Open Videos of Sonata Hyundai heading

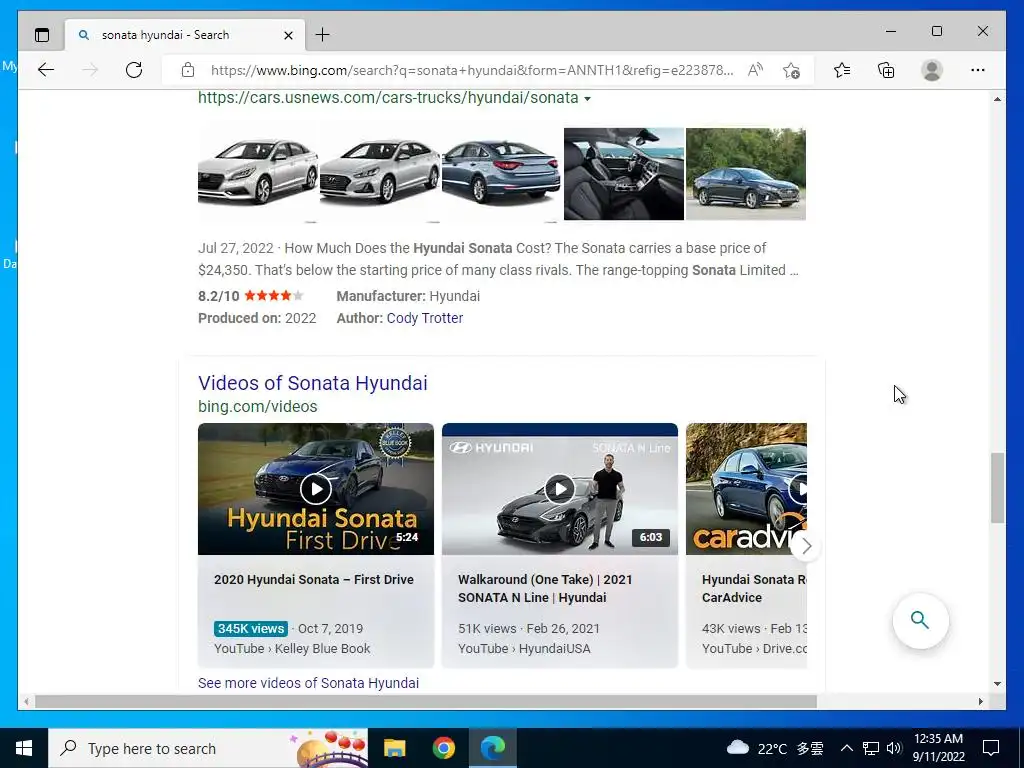tap(313, 383)
